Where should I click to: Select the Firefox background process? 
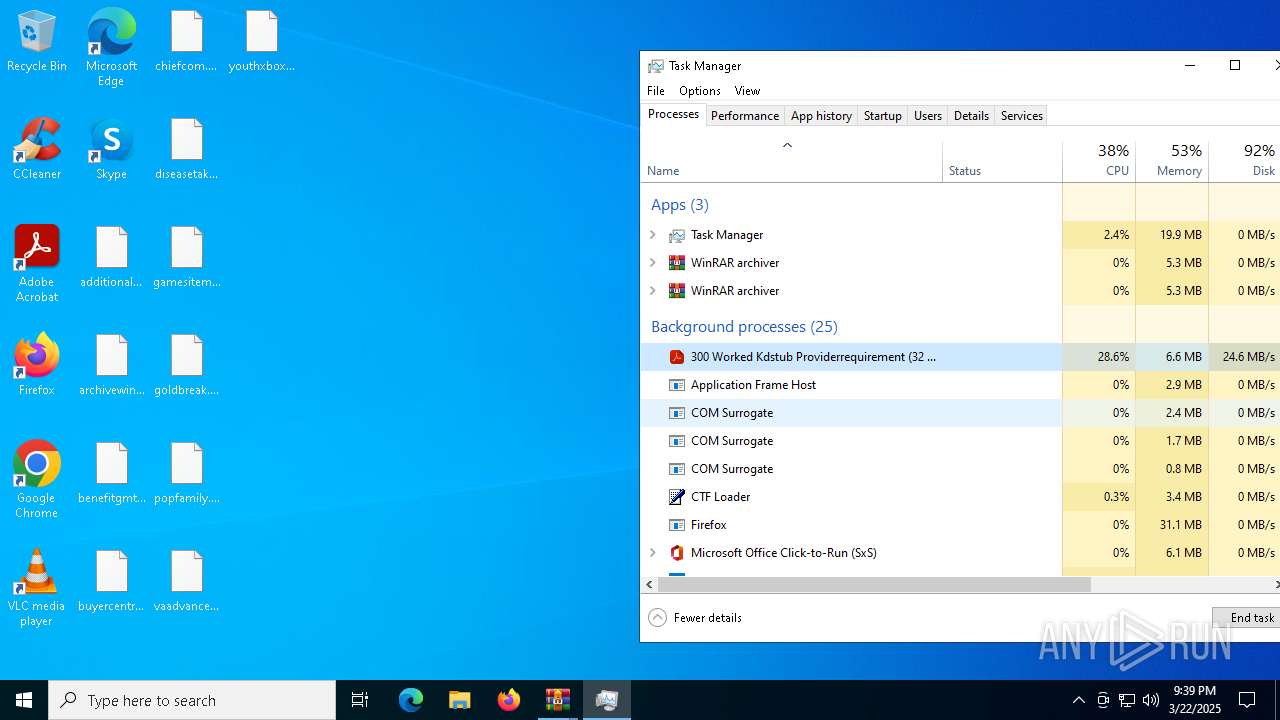click(x=960, y=525)
